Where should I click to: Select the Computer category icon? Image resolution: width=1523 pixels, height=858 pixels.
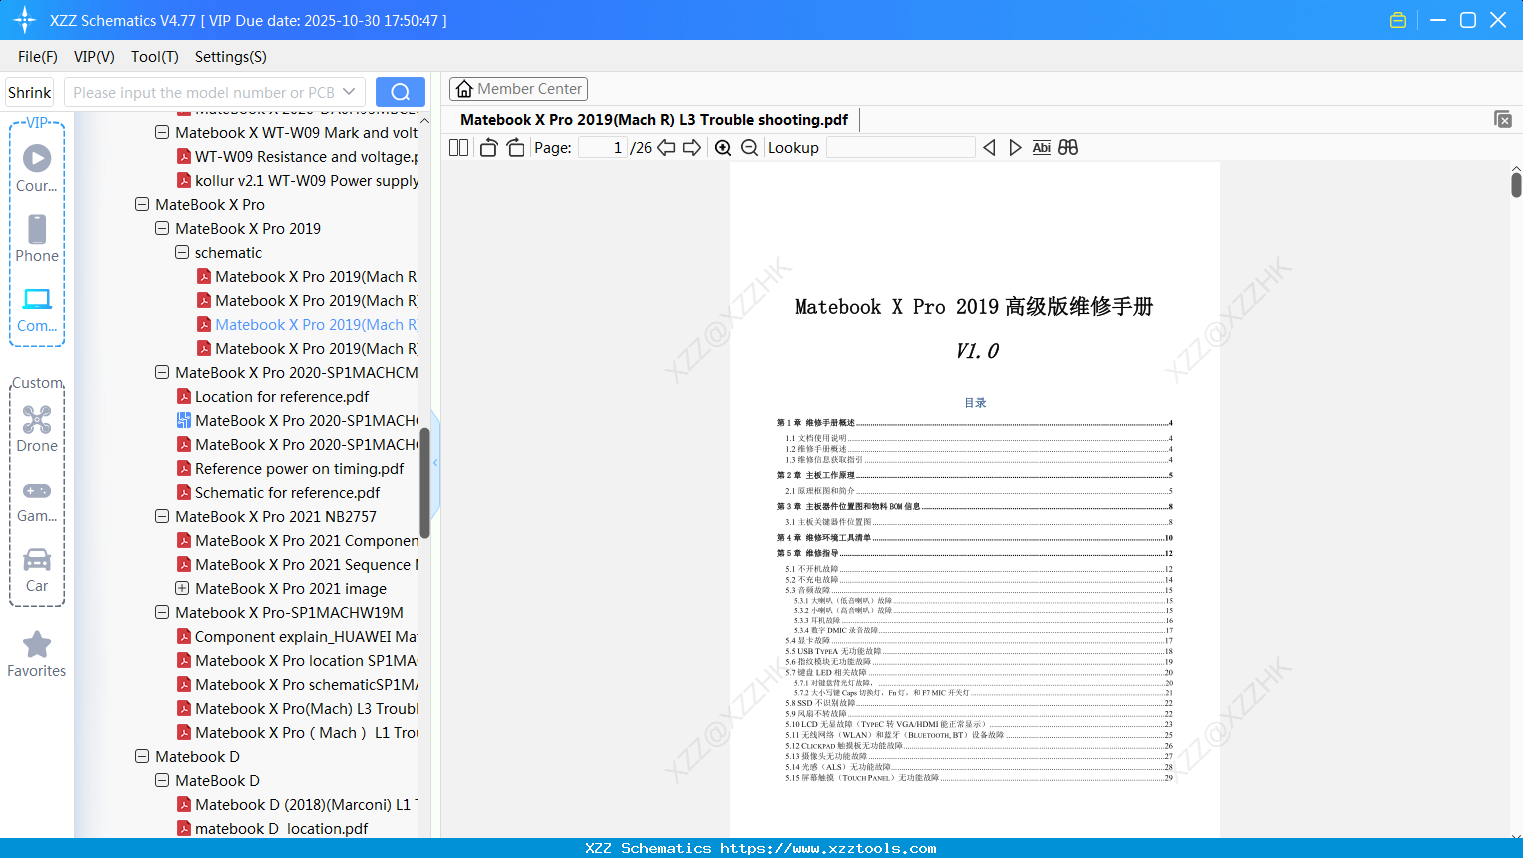37,309
